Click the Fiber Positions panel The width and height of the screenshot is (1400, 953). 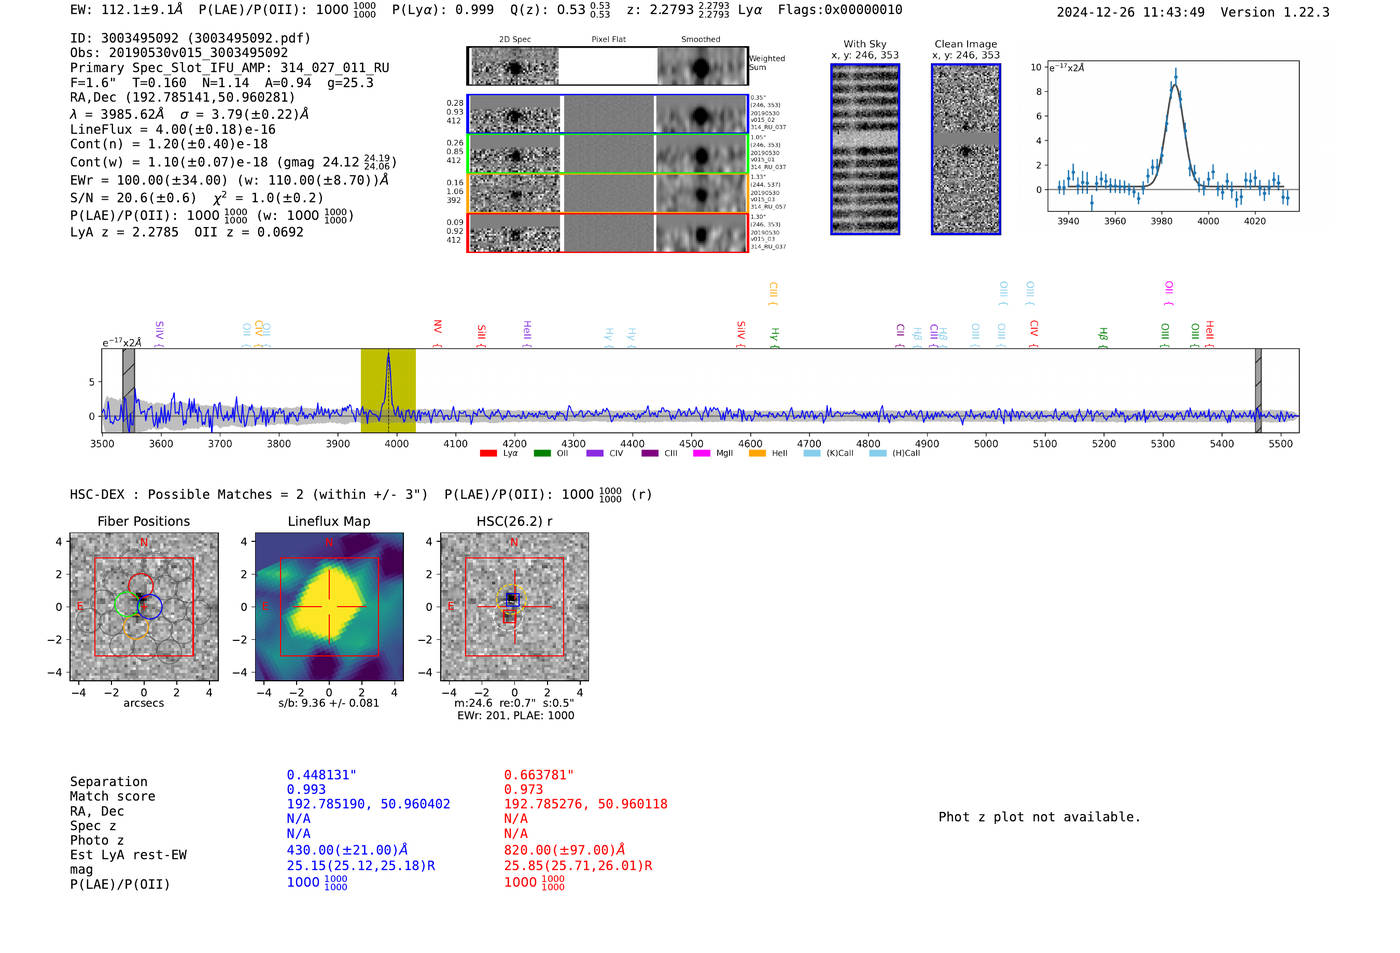click(144, 607)
